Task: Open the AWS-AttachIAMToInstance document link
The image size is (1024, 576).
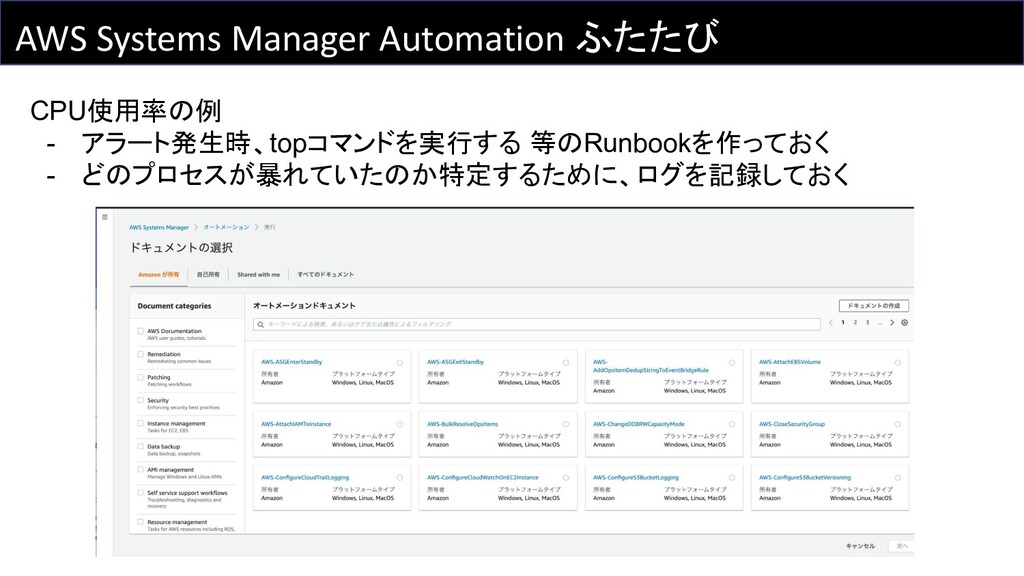Action: (x=296, y=424)
